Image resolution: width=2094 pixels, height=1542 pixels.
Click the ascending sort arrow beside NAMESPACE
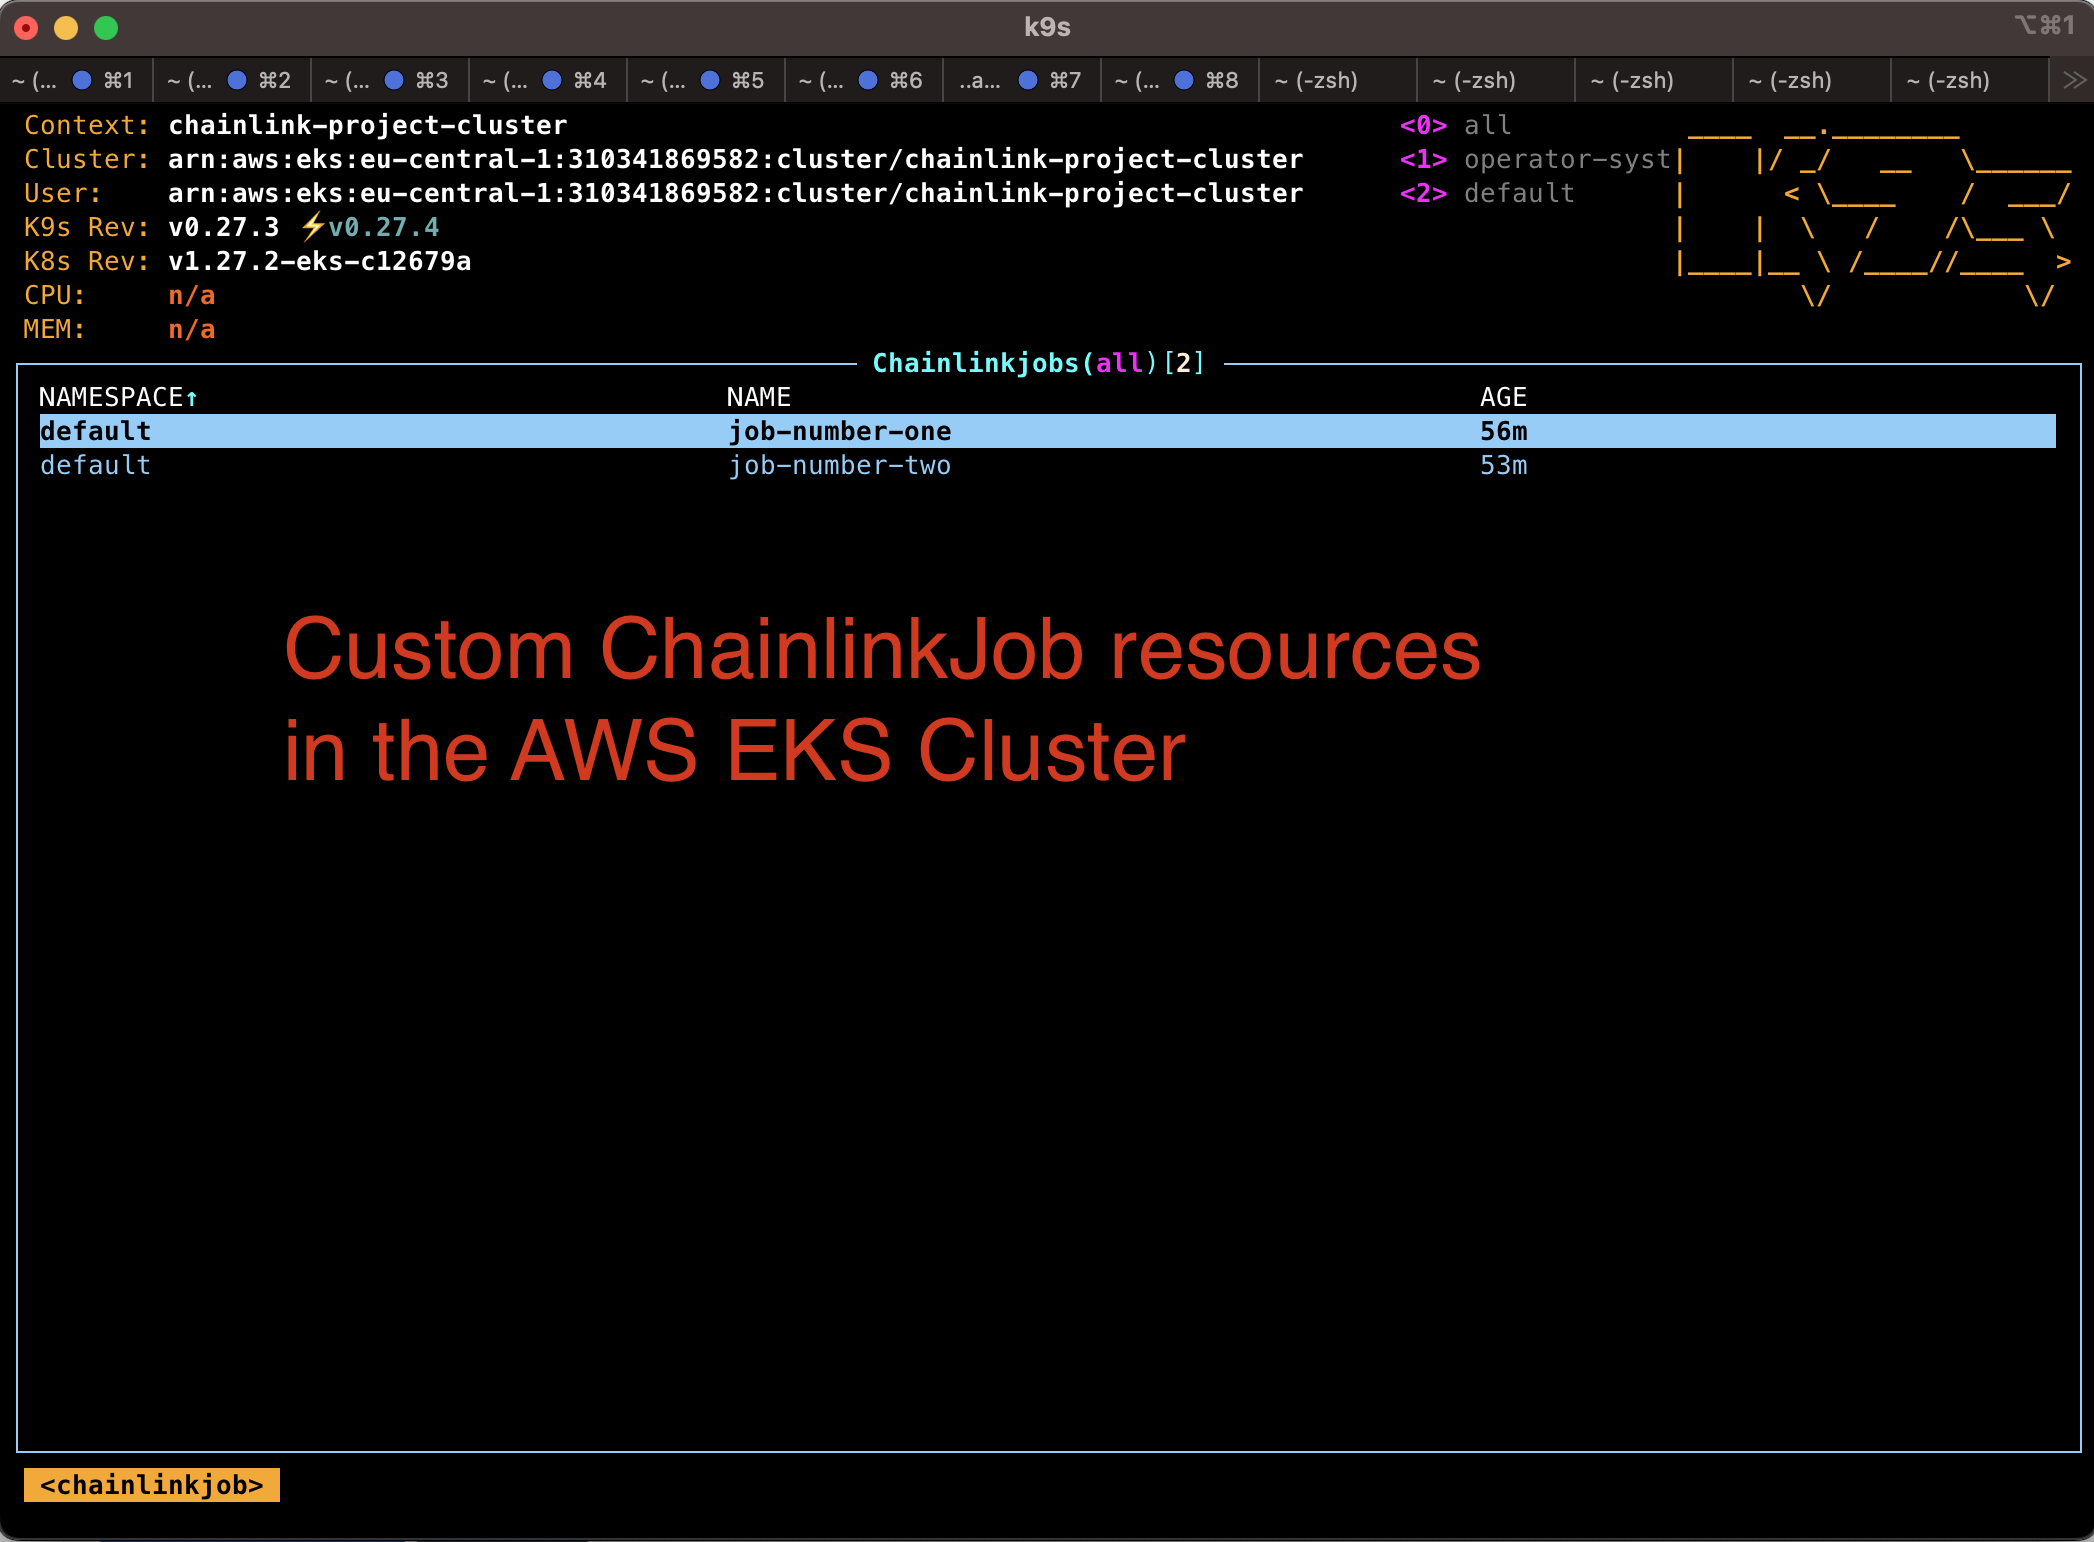click(192, 398)
